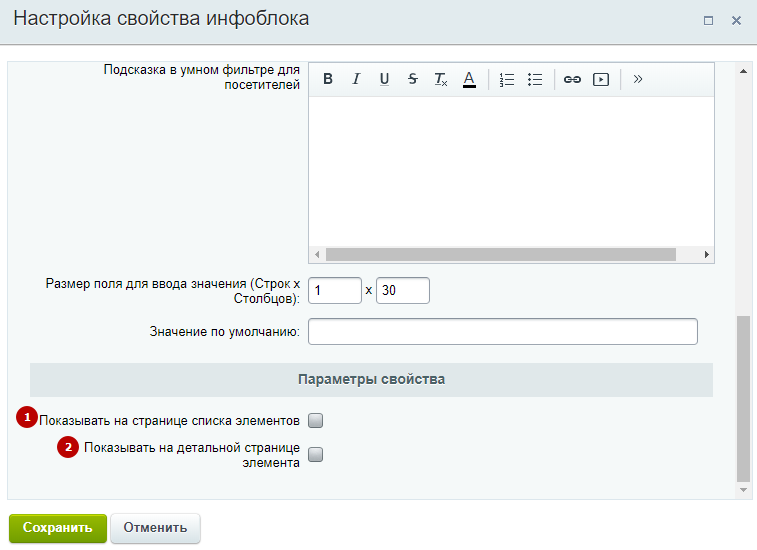Focus the 'Значение по умолчанию' field
757x550 pixels.
click(x=502, y=331)
